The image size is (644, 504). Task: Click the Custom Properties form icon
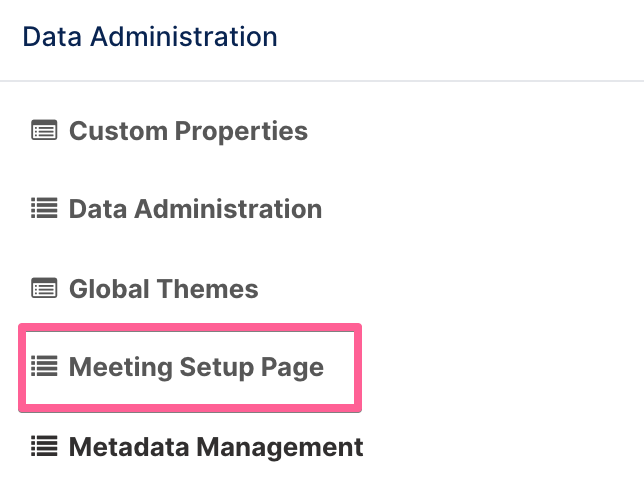pyautogui.click(x=44, y=130)
